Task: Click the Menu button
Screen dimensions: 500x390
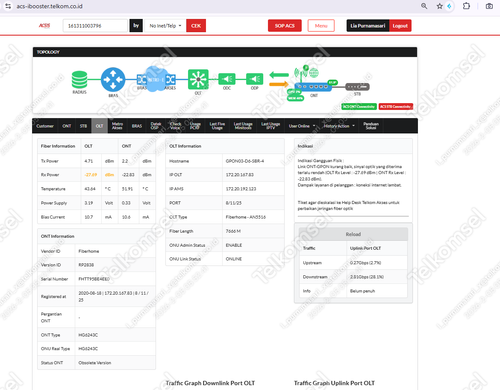Action: point(321,26)
